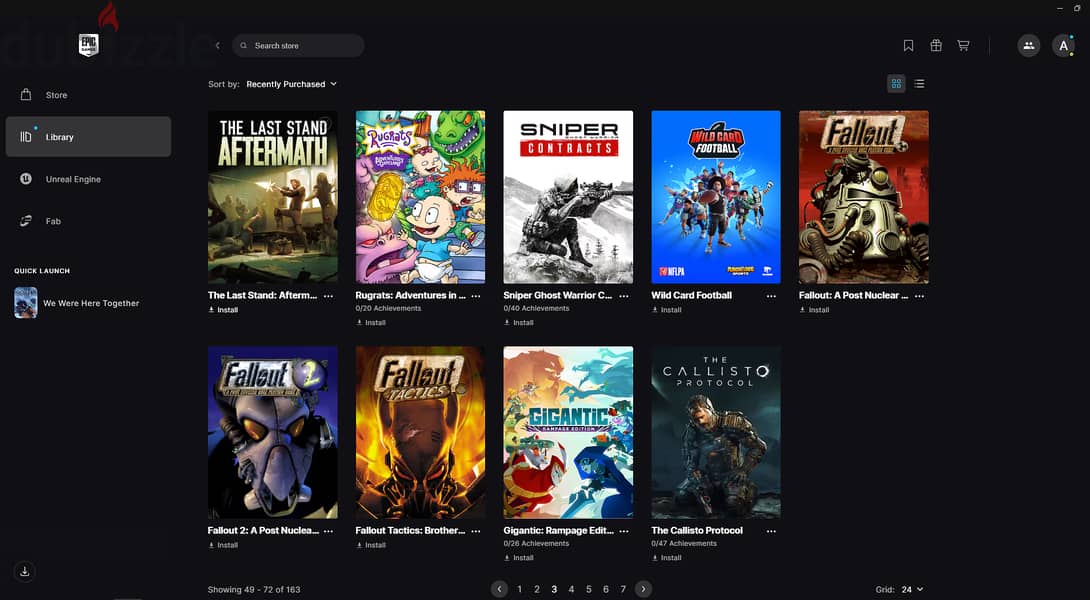Select Library in sidebar
Screen dimensions: 1090x600
click(88, 136)
